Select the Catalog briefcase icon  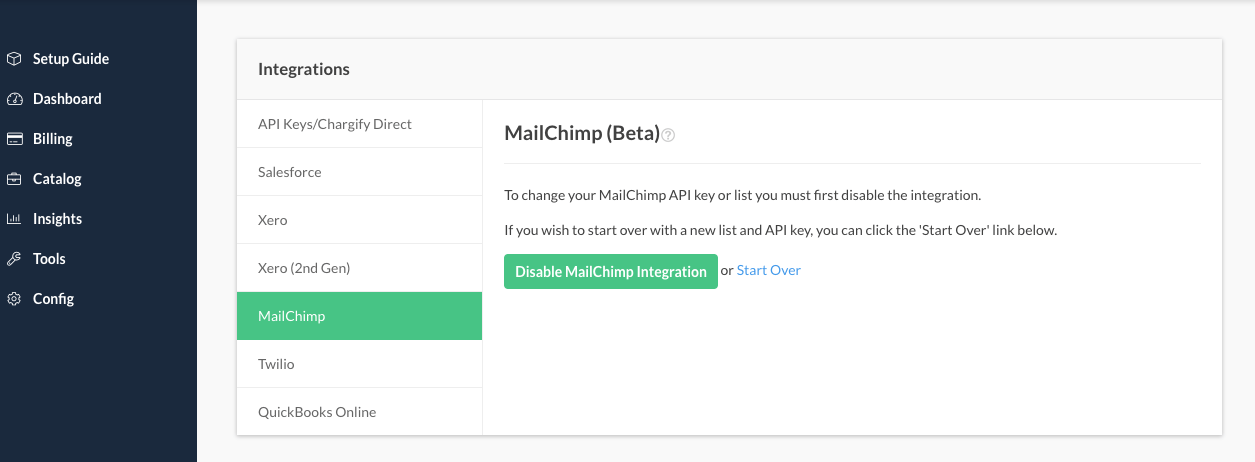pos(14,179)
